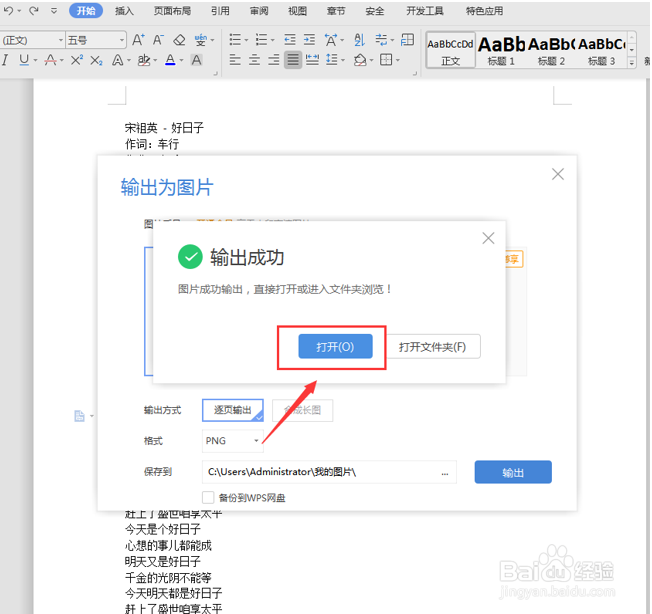Click the Chinese layout character scaling icon
This screenshot has height=614, width=652.
click(331, 40)
